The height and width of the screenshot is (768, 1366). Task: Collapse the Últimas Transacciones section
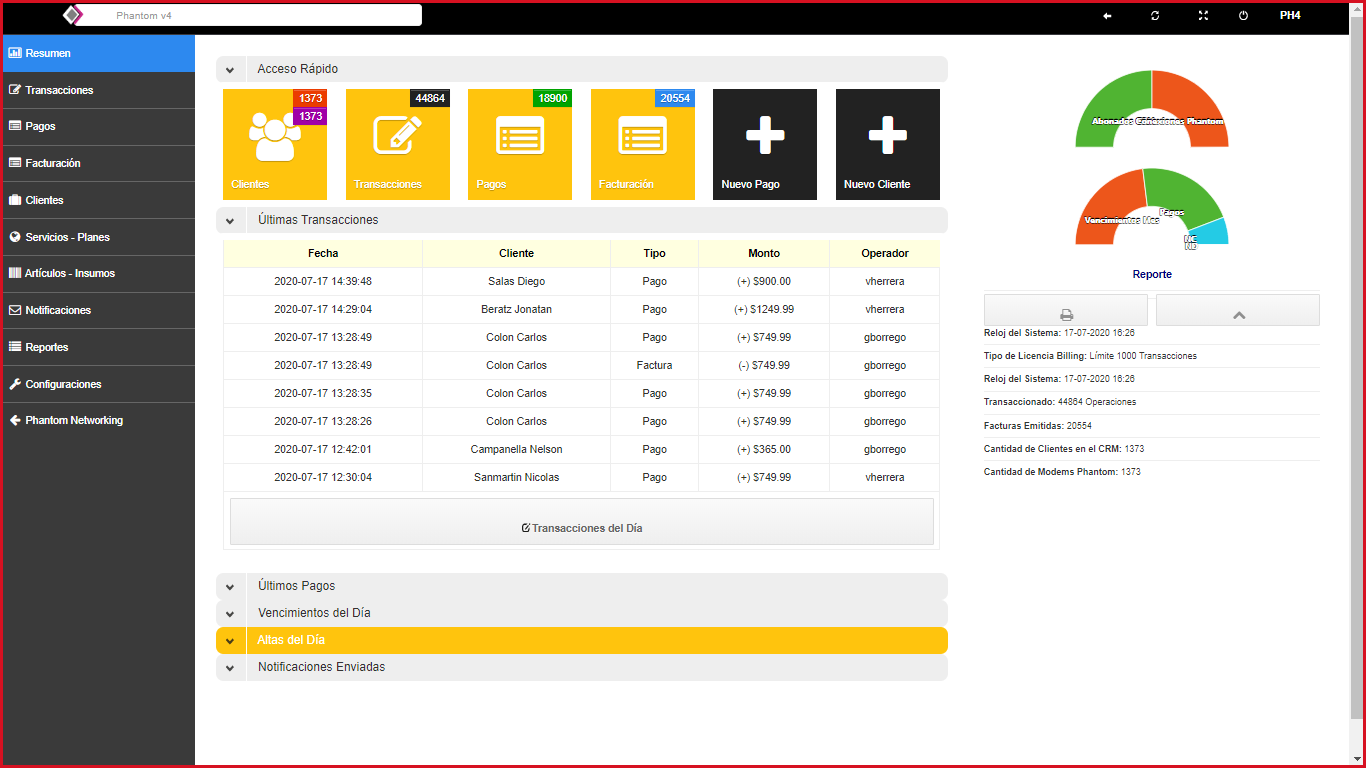[x=230, y=221]
